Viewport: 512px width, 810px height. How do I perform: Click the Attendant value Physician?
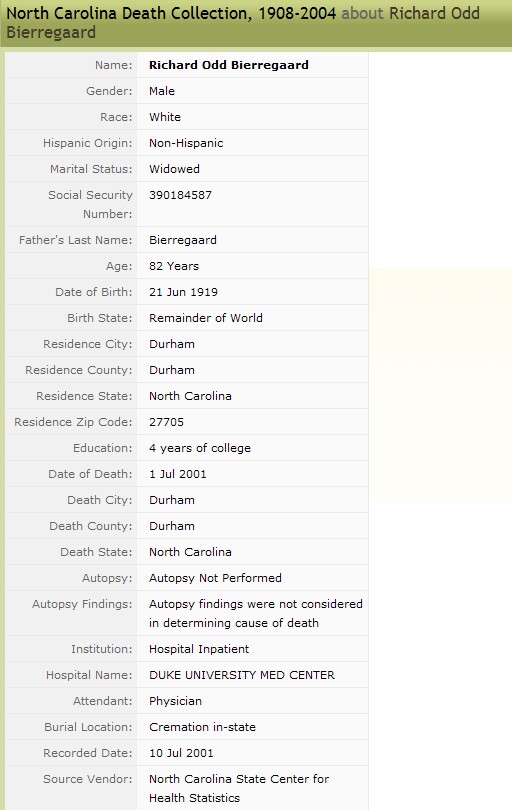tap(175, 702)
